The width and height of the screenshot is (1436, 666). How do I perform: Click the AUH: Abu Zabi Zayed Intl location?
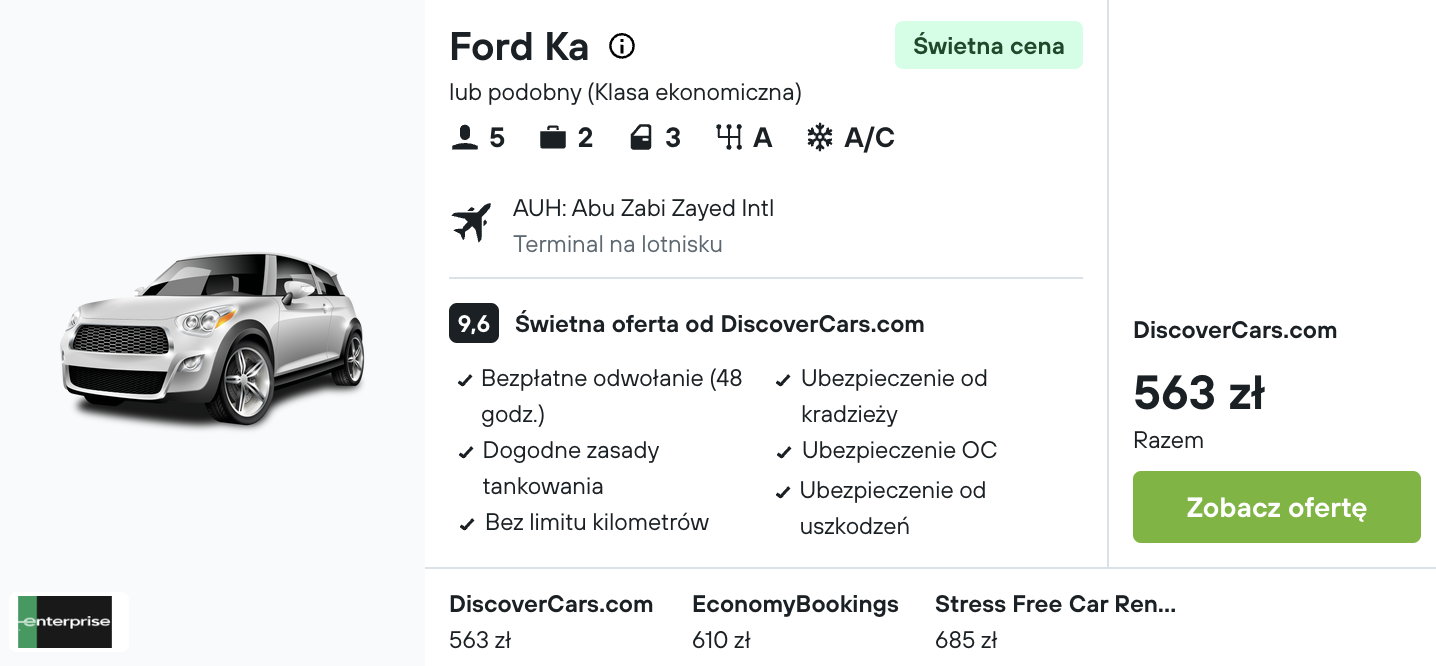pos(643,208)
